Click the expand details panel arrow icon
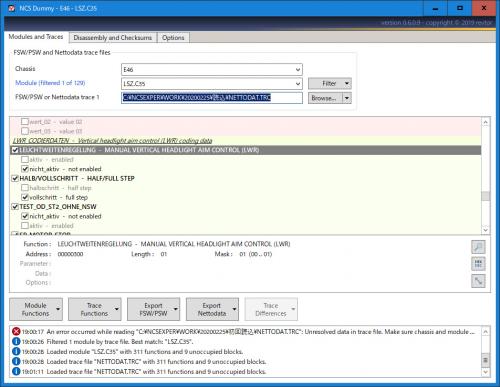The width and height of the screenshot is (500, 387). (478, 281)
